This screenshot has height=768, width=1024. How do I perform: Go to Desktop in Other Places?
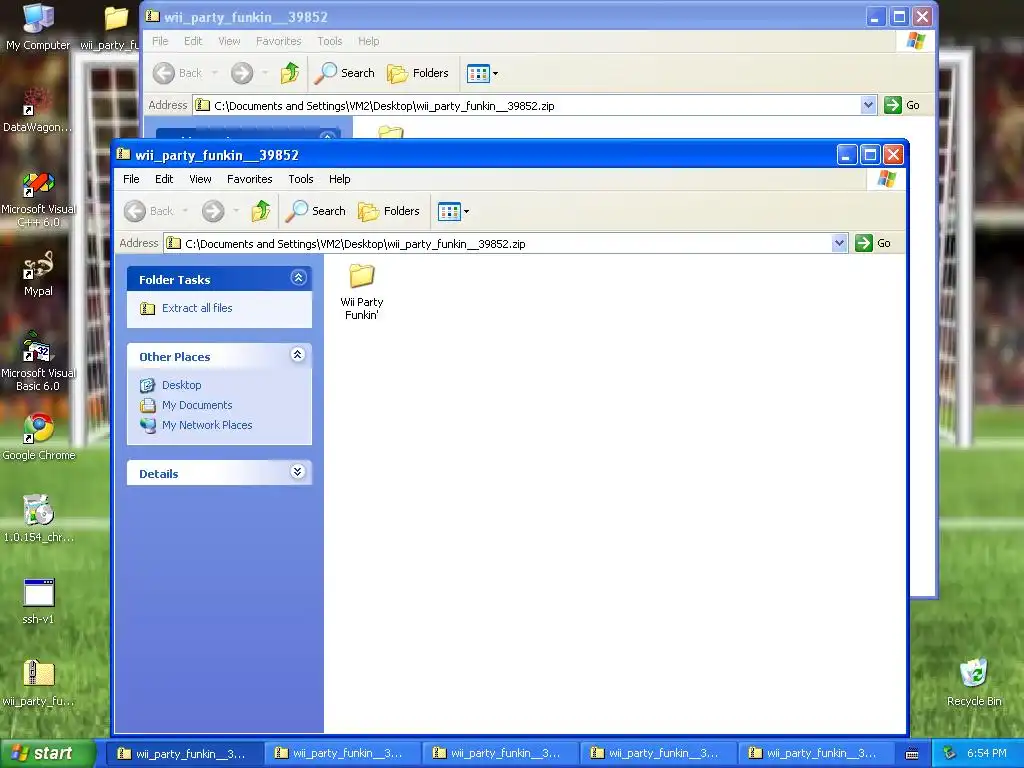pos(182,385)
